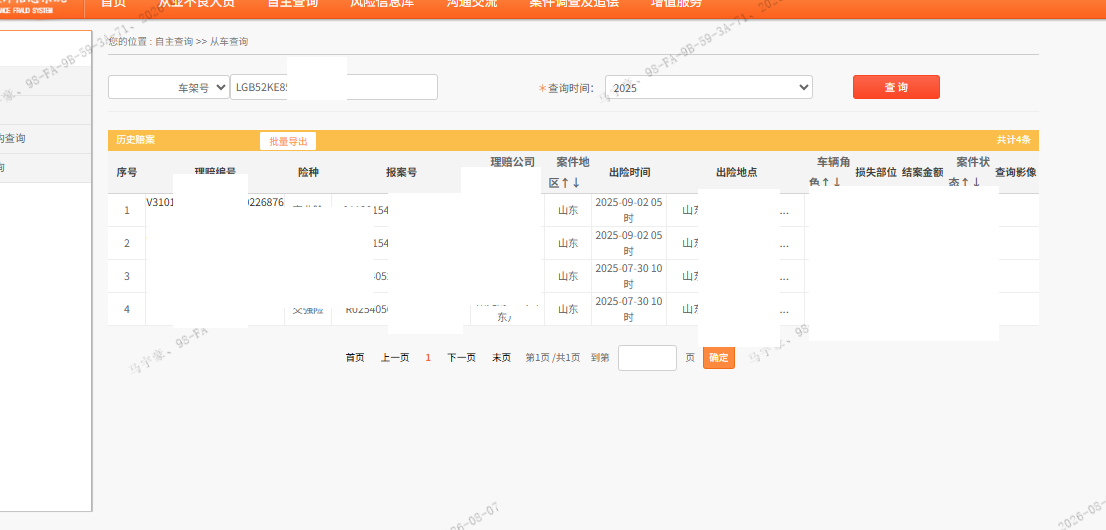
Task: Go to 下一页 next page
Action: (x=461, y=358)
